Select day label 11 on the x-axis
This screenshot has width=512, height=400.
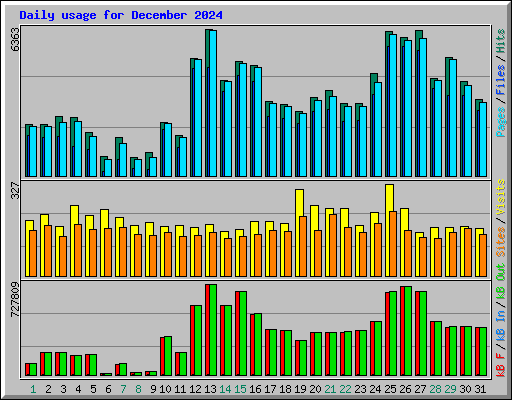pyautogui.click(x=180, y=389)
